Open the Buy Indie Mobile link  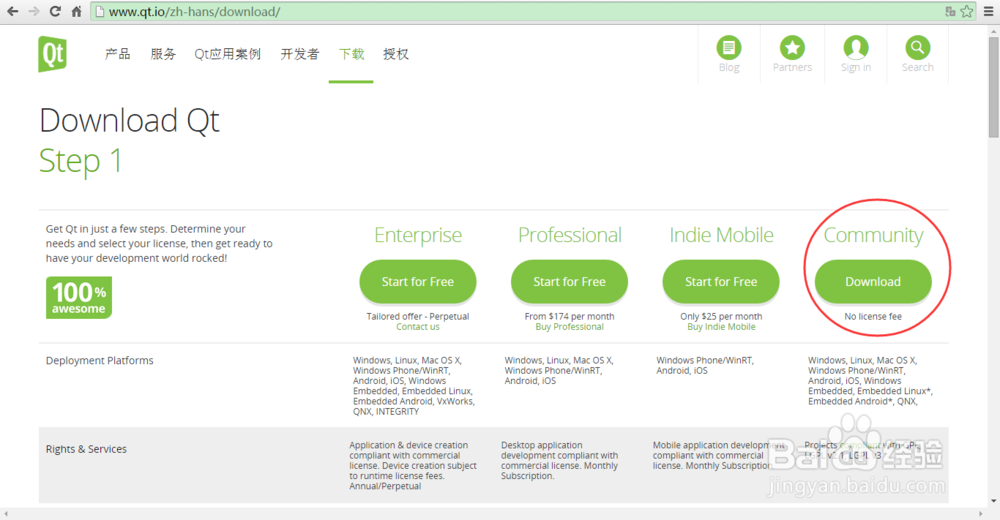pos(721,327)
